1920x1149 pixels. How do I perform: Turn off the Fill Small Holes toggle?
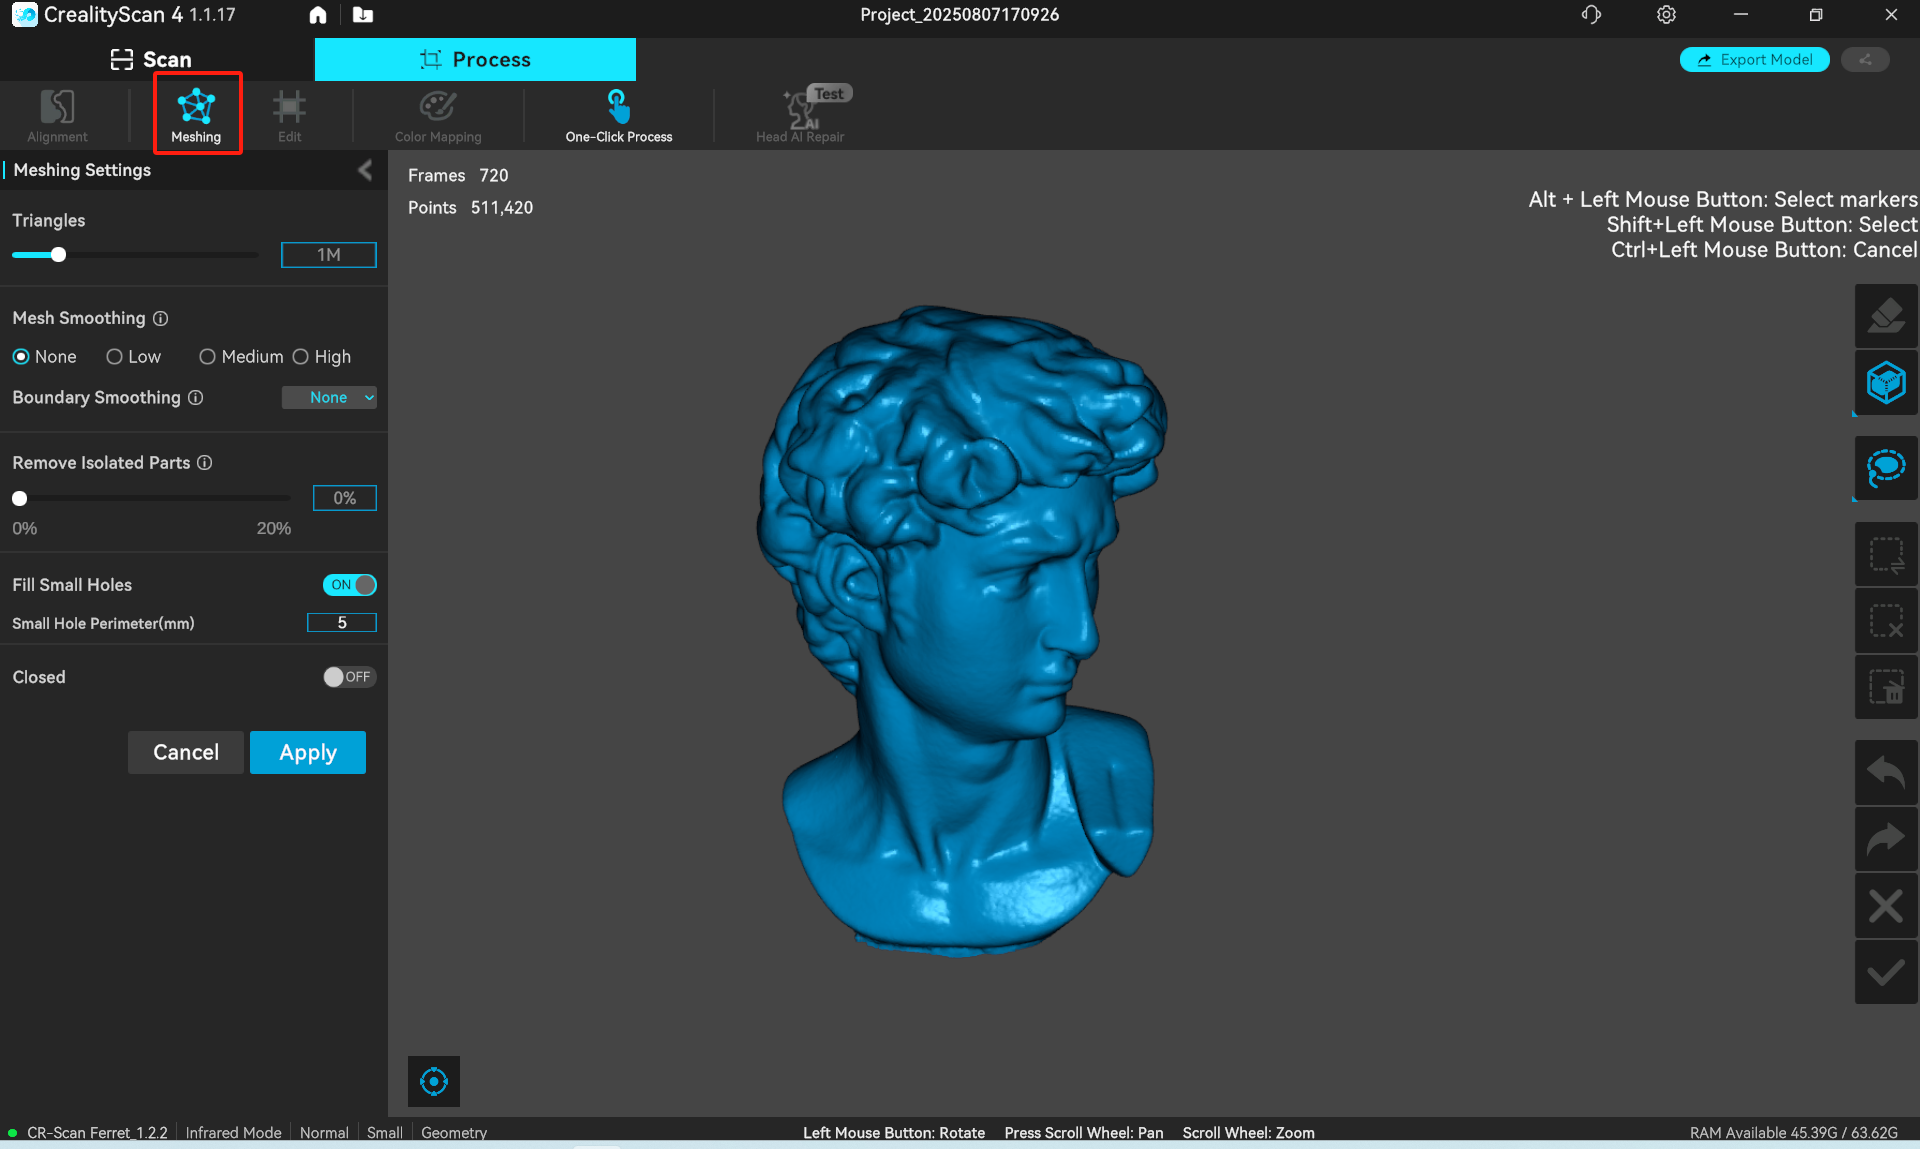point(350,585)
